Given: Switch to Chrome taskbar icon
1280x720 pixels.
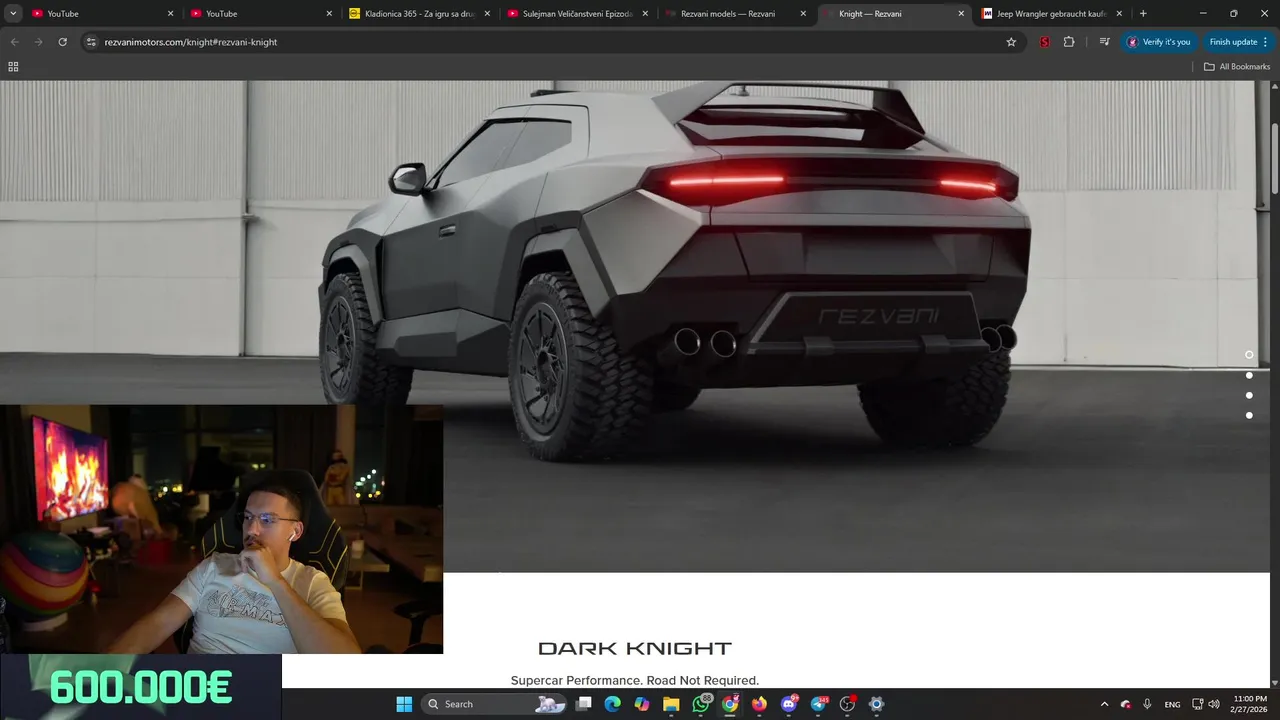Looking at the screenshot, I should tap(730, 704).
